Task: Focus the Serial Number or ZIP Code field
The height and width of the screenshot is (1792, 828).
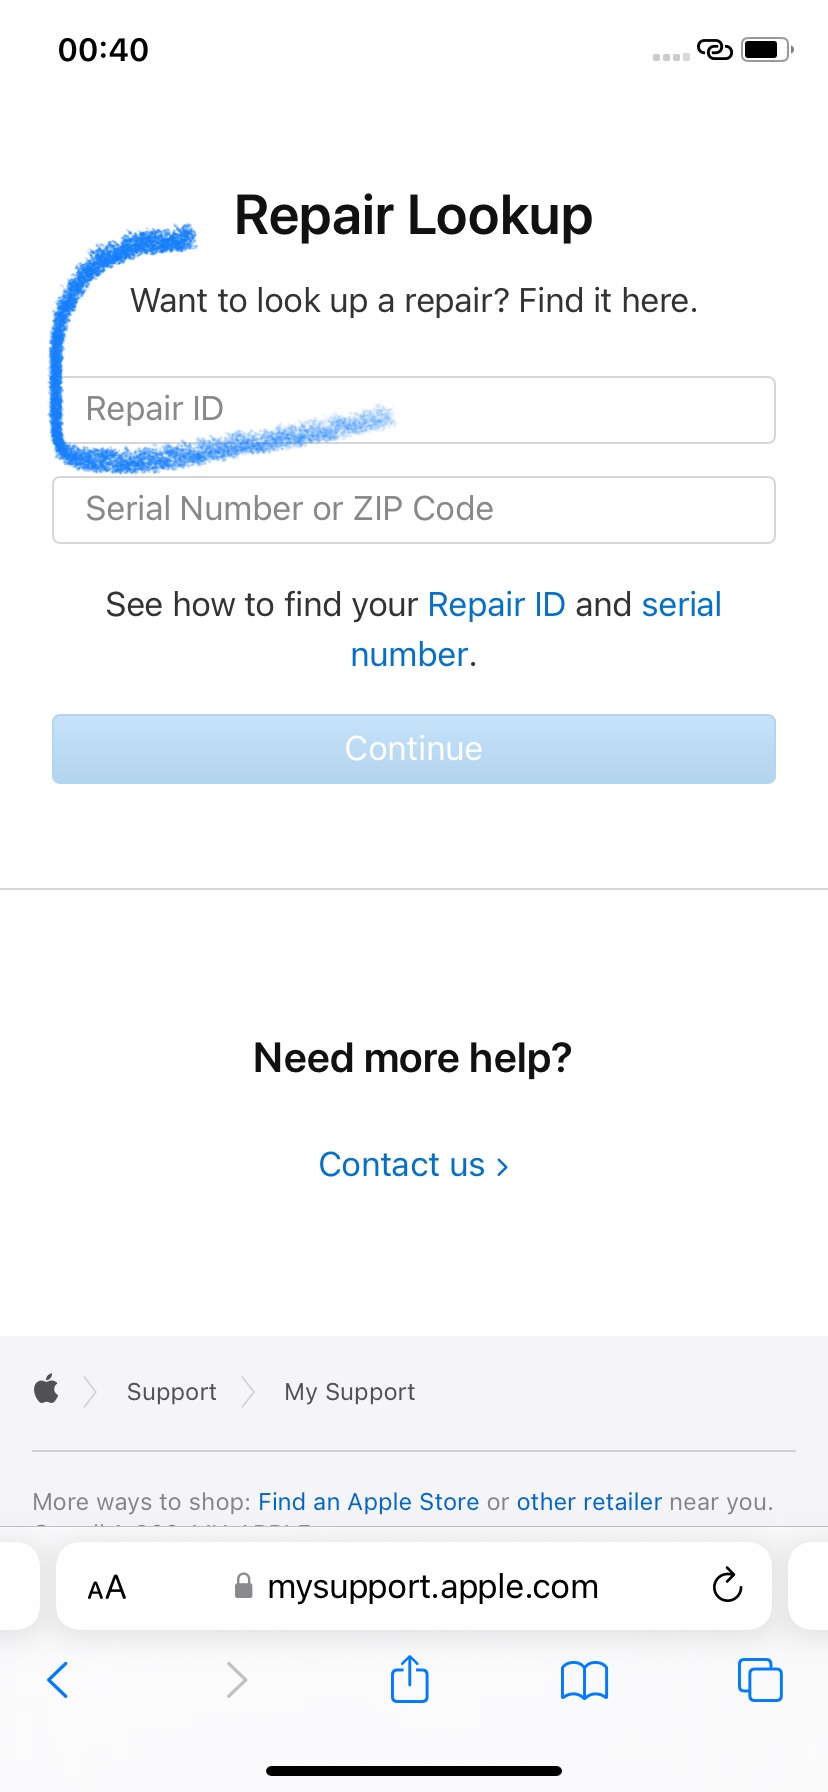Action: click(x=414, y=510)
